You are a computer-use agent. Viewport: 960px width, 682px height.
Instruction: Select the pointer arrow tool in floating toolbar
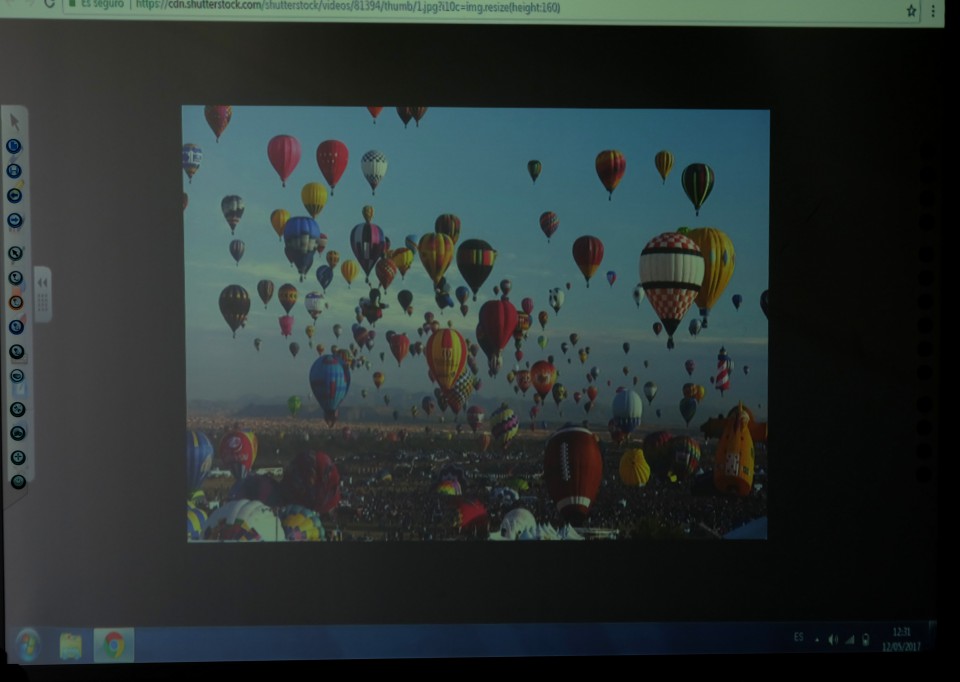pos(15,122)
